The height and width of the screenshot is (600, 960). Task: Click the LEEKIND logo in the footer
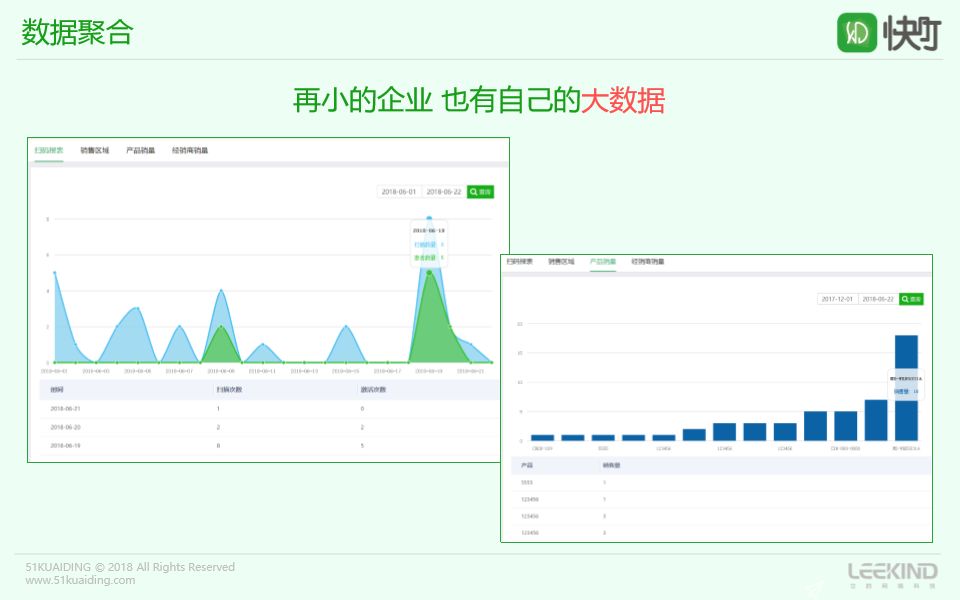pos(892,573)
